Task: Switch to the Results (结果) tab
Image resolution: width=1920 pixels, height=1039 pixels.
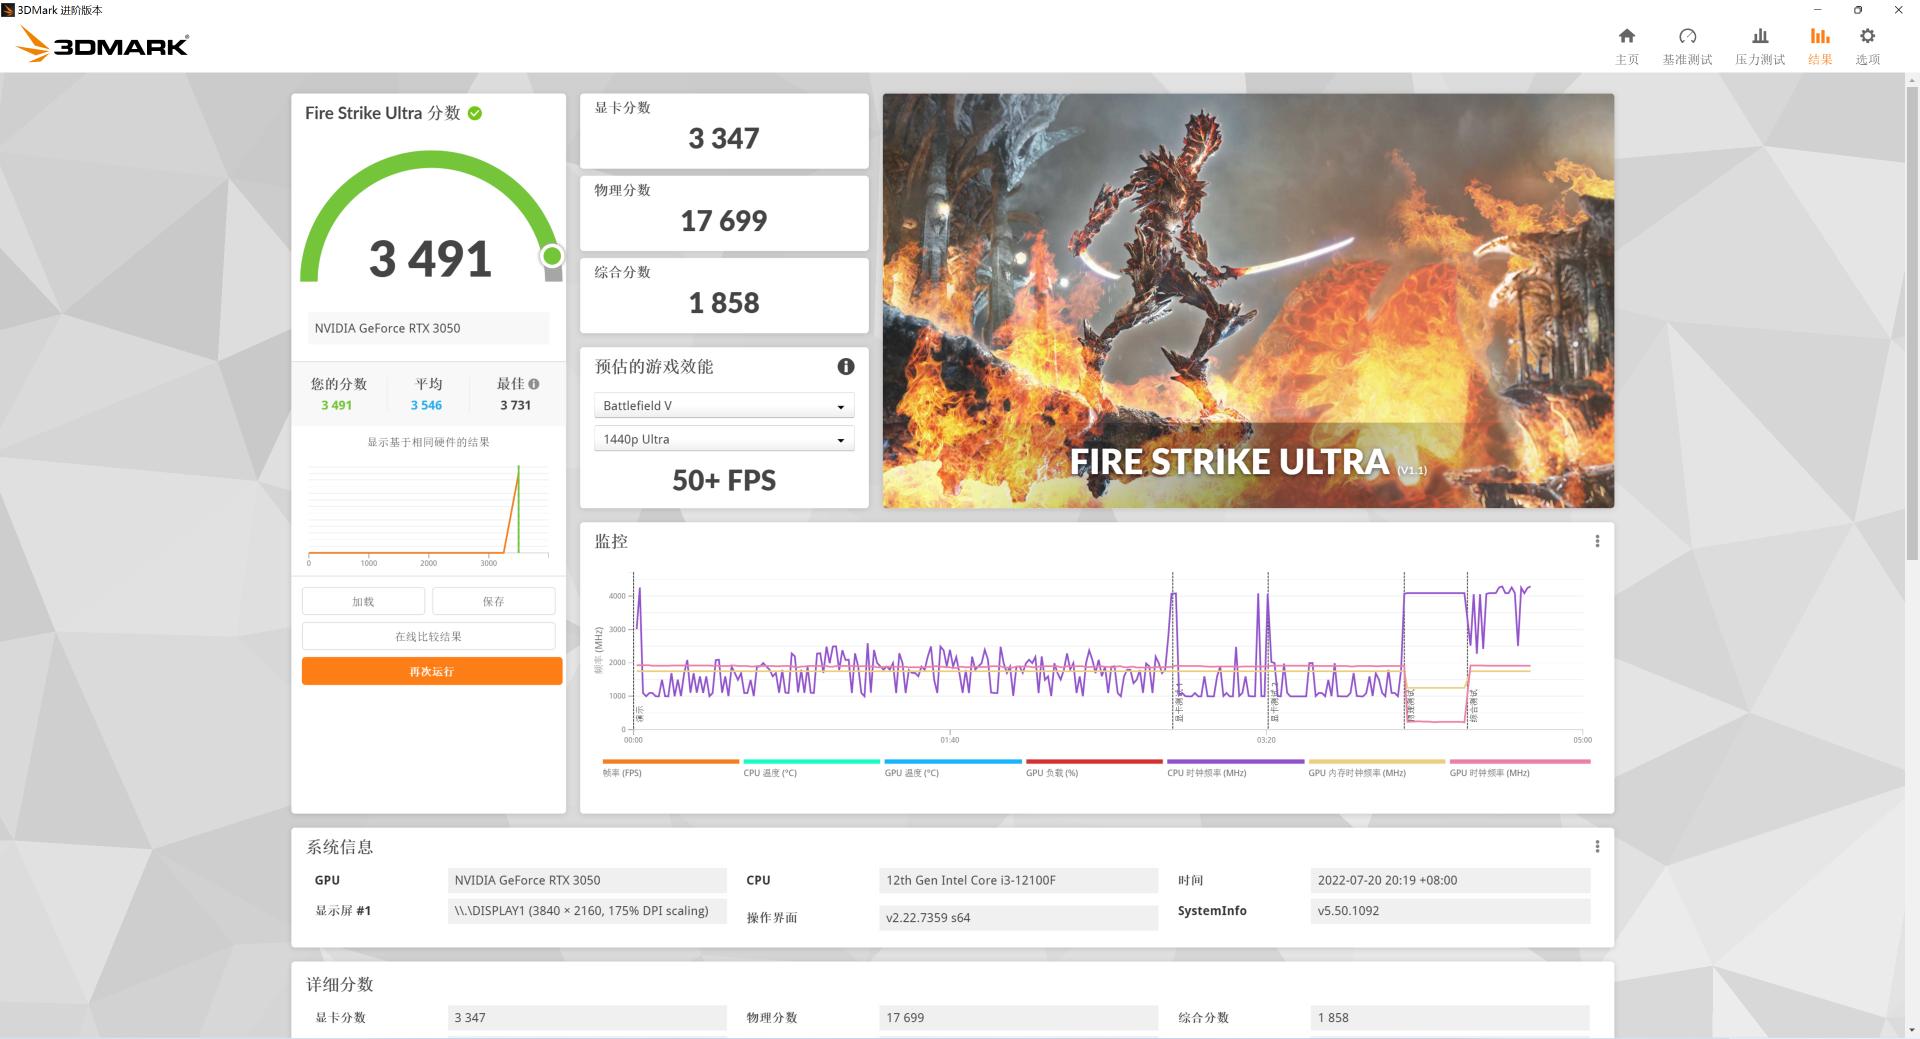Action: 1819,46
